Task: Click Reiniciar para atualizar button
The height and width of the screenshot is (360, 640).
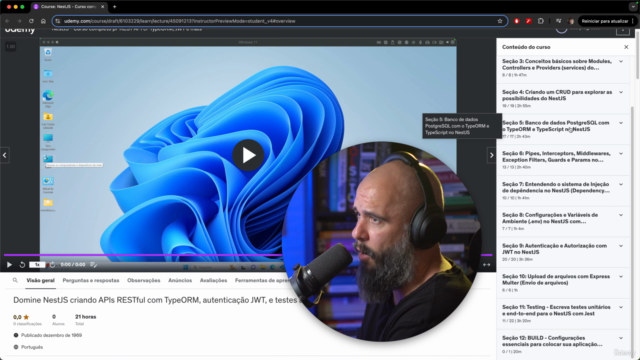Action: 605,21
